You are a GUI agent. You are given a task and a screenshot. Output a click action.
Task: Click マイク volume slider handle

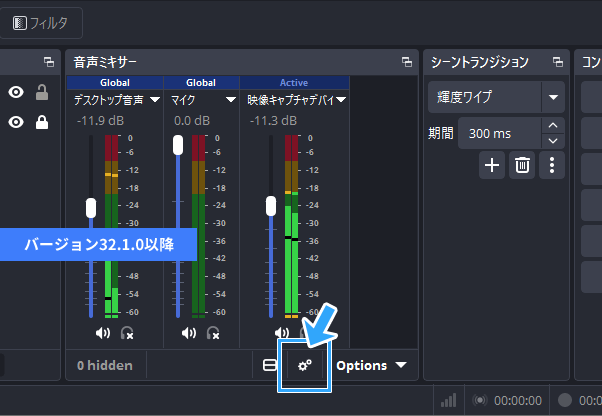pos(178,145)
